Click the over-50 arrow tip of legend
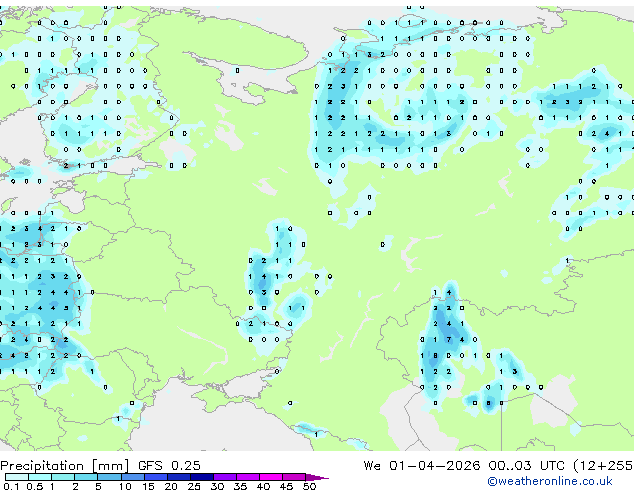This screenshot has height=490, width=634. 317,477
